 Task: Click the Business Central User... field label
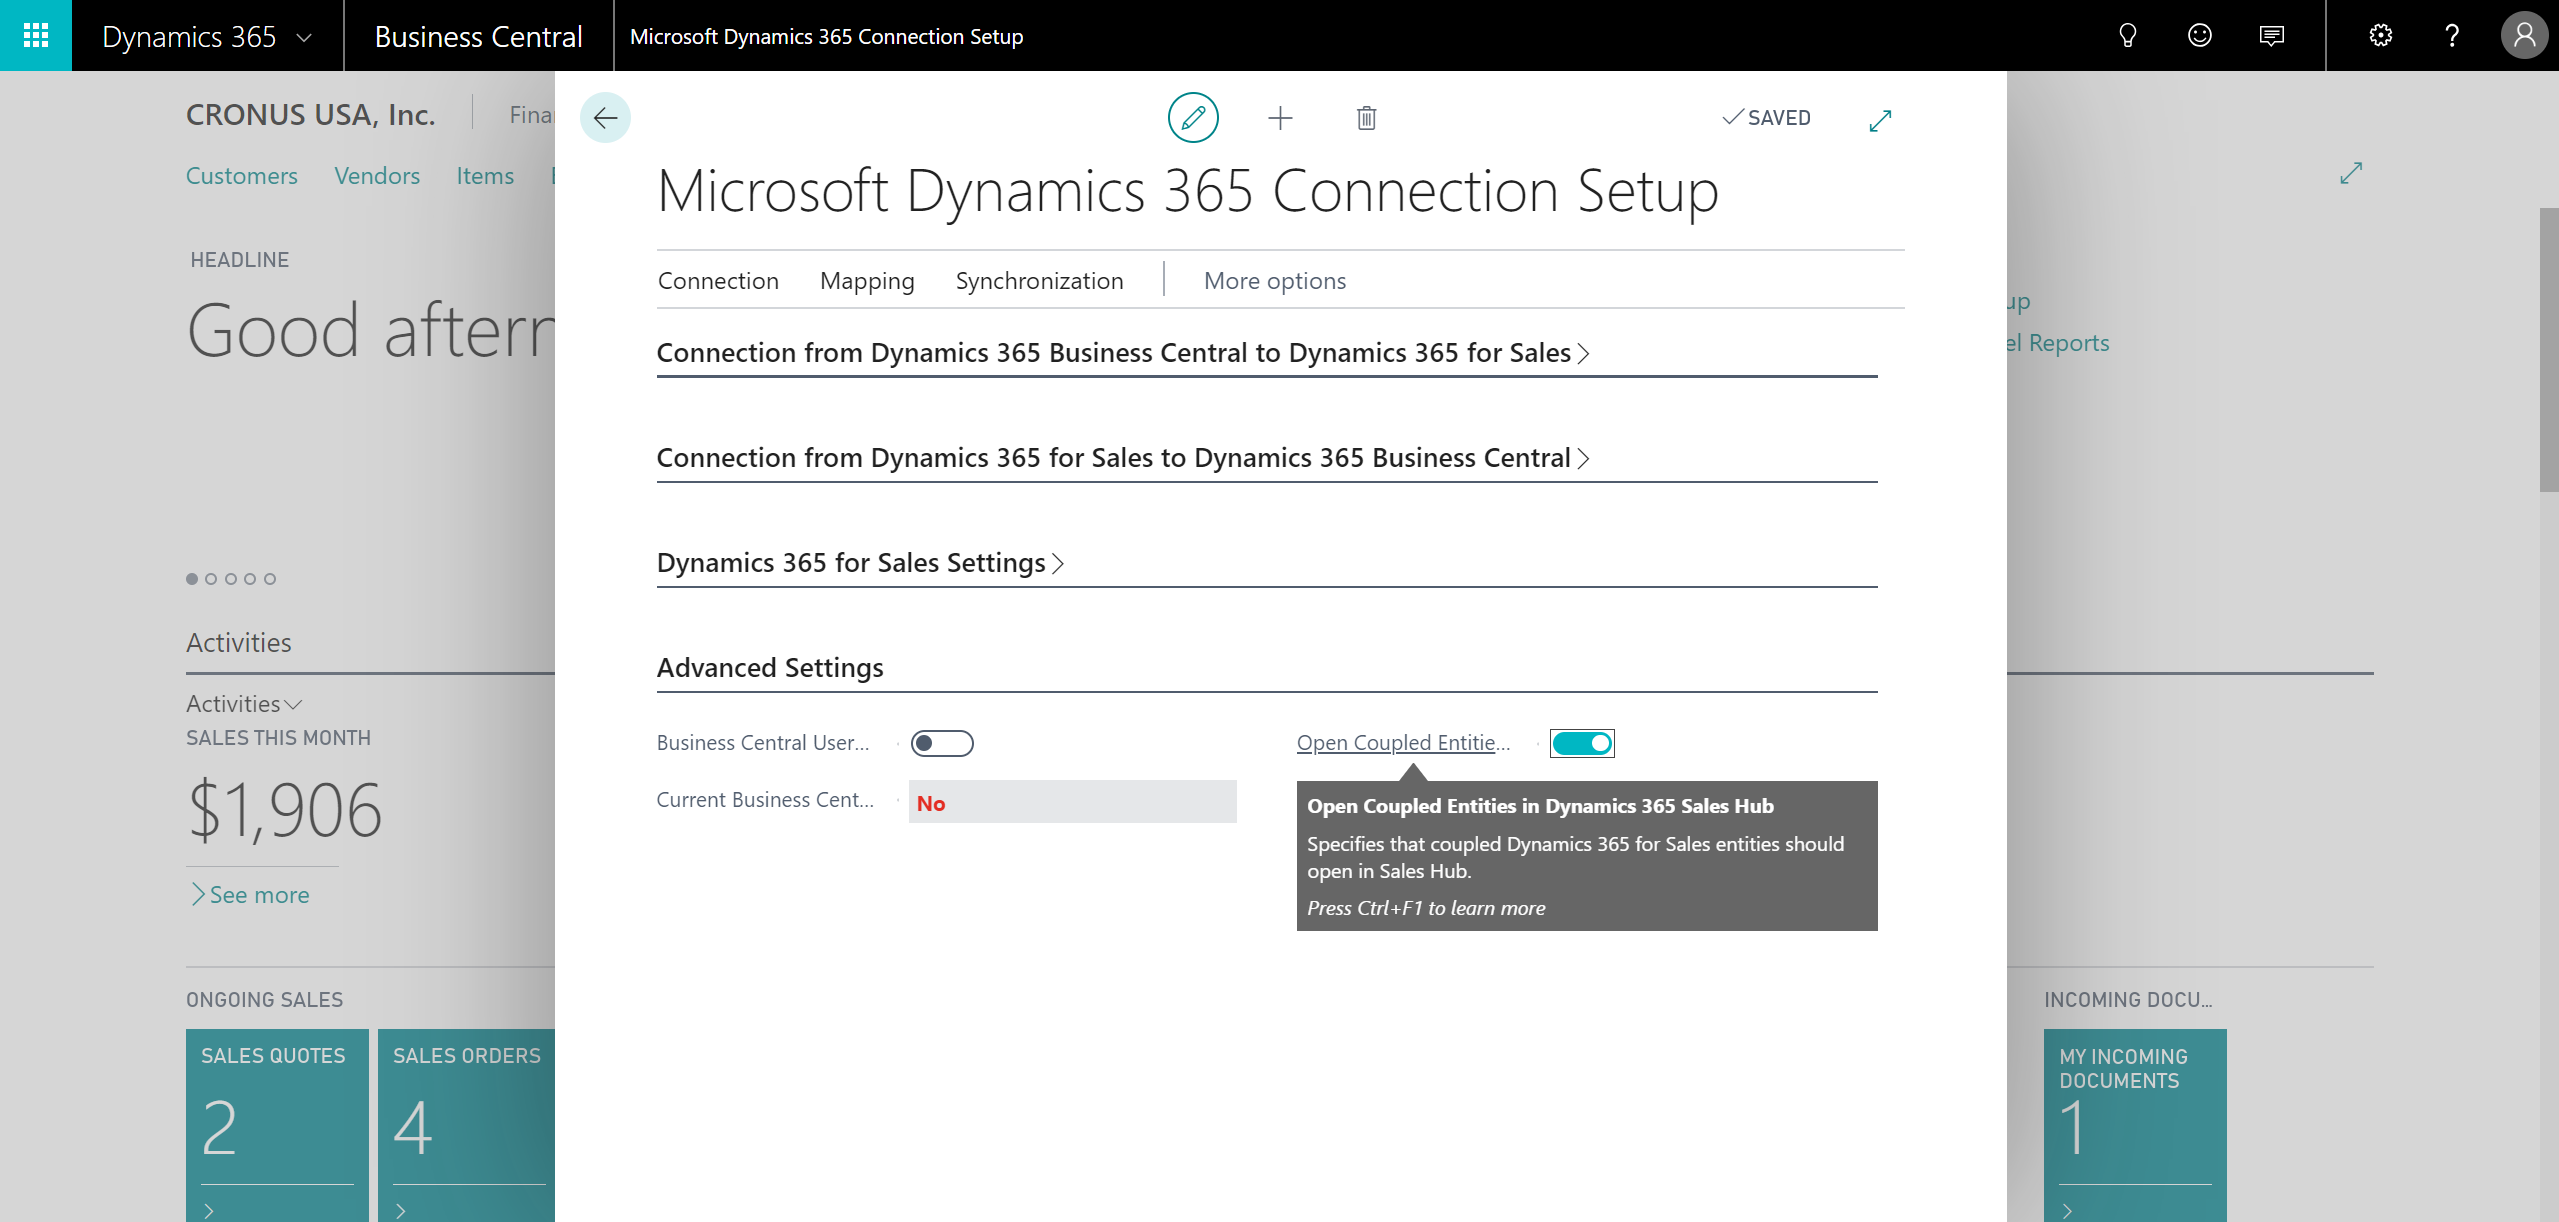(763, 743)
